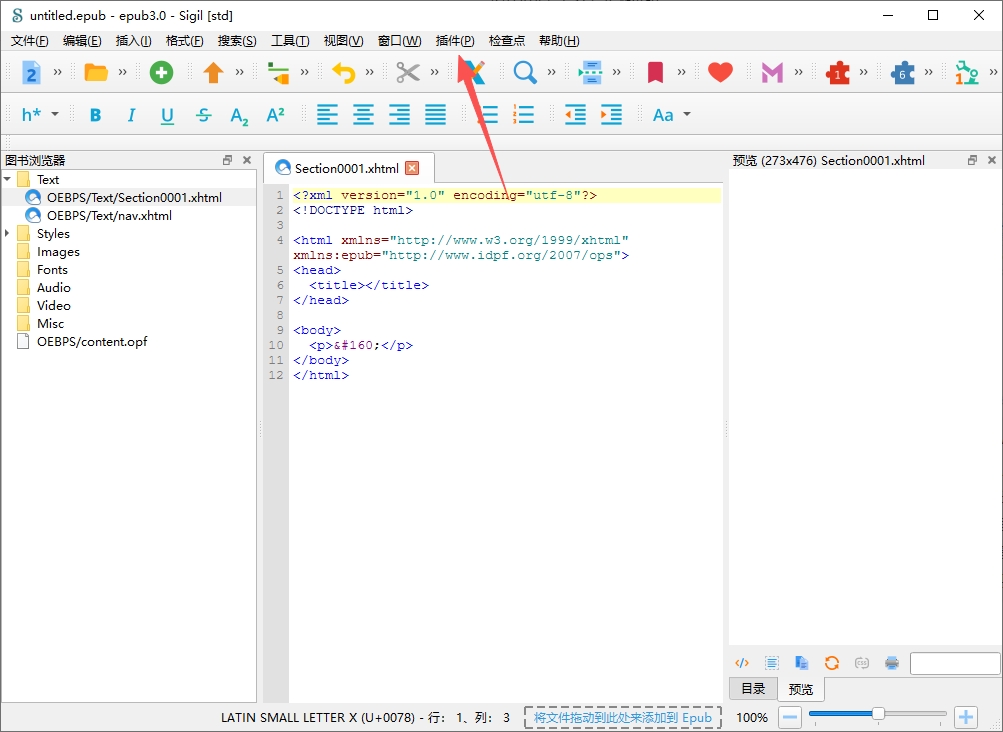
Task: Toggle italic formatting
Action: [131, 115]
